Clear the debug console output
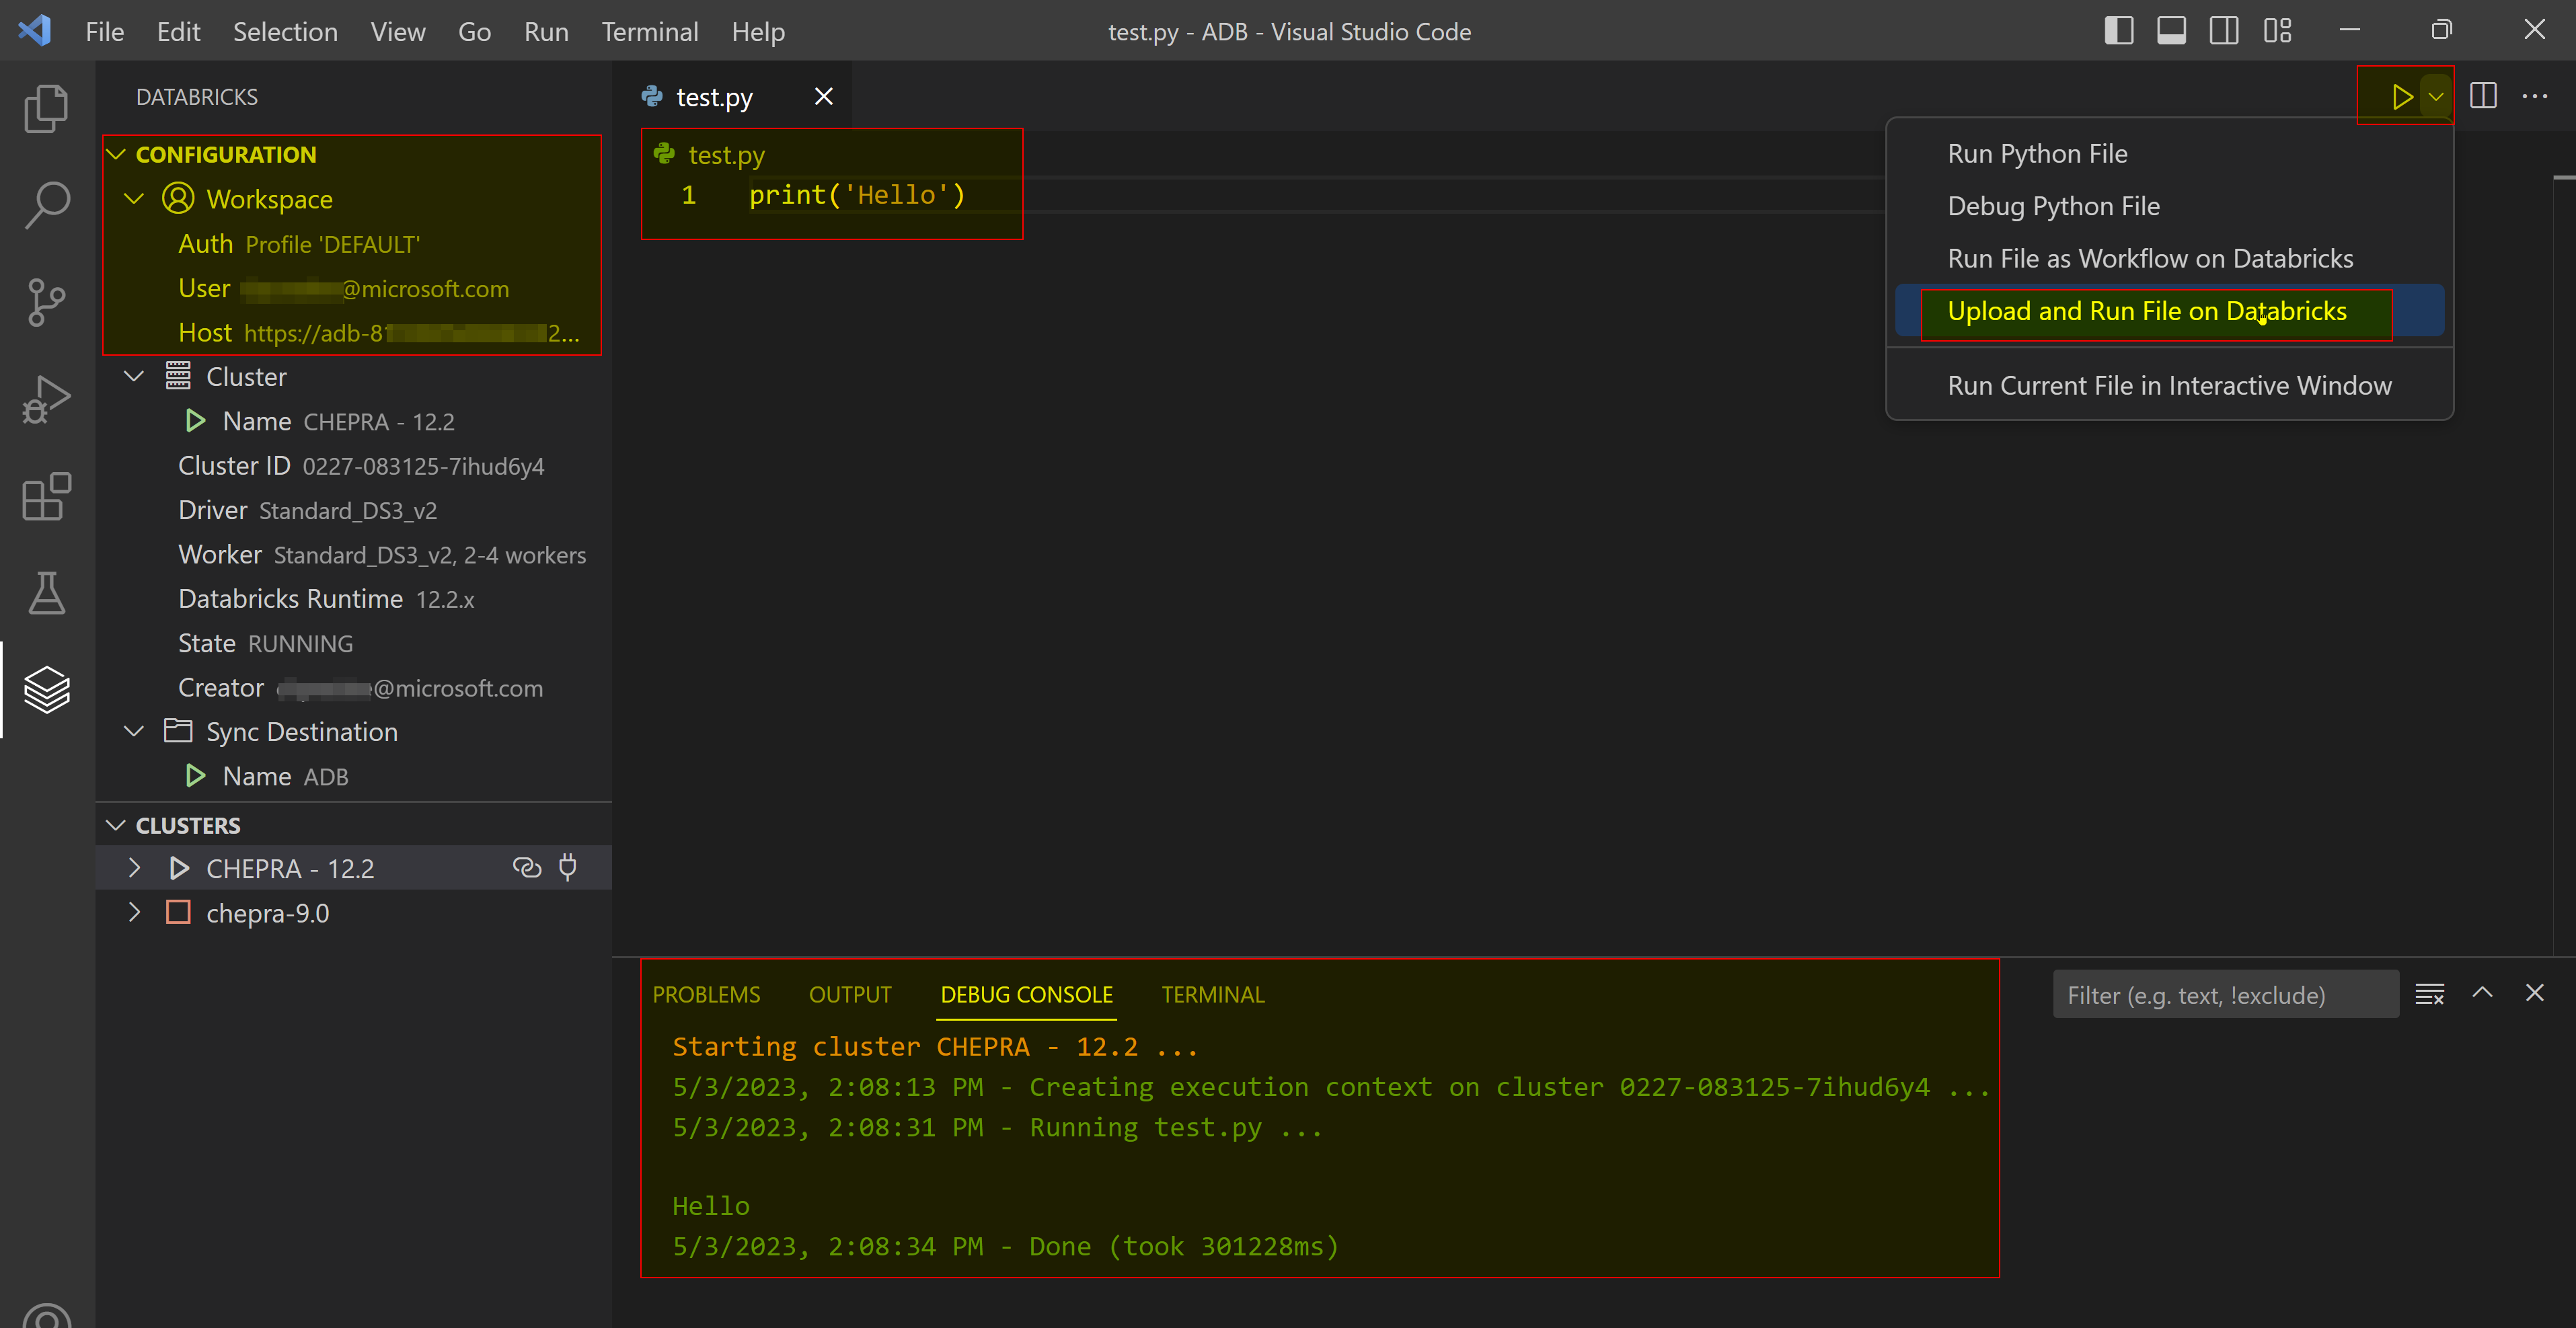 click(x=2429, y=994)
